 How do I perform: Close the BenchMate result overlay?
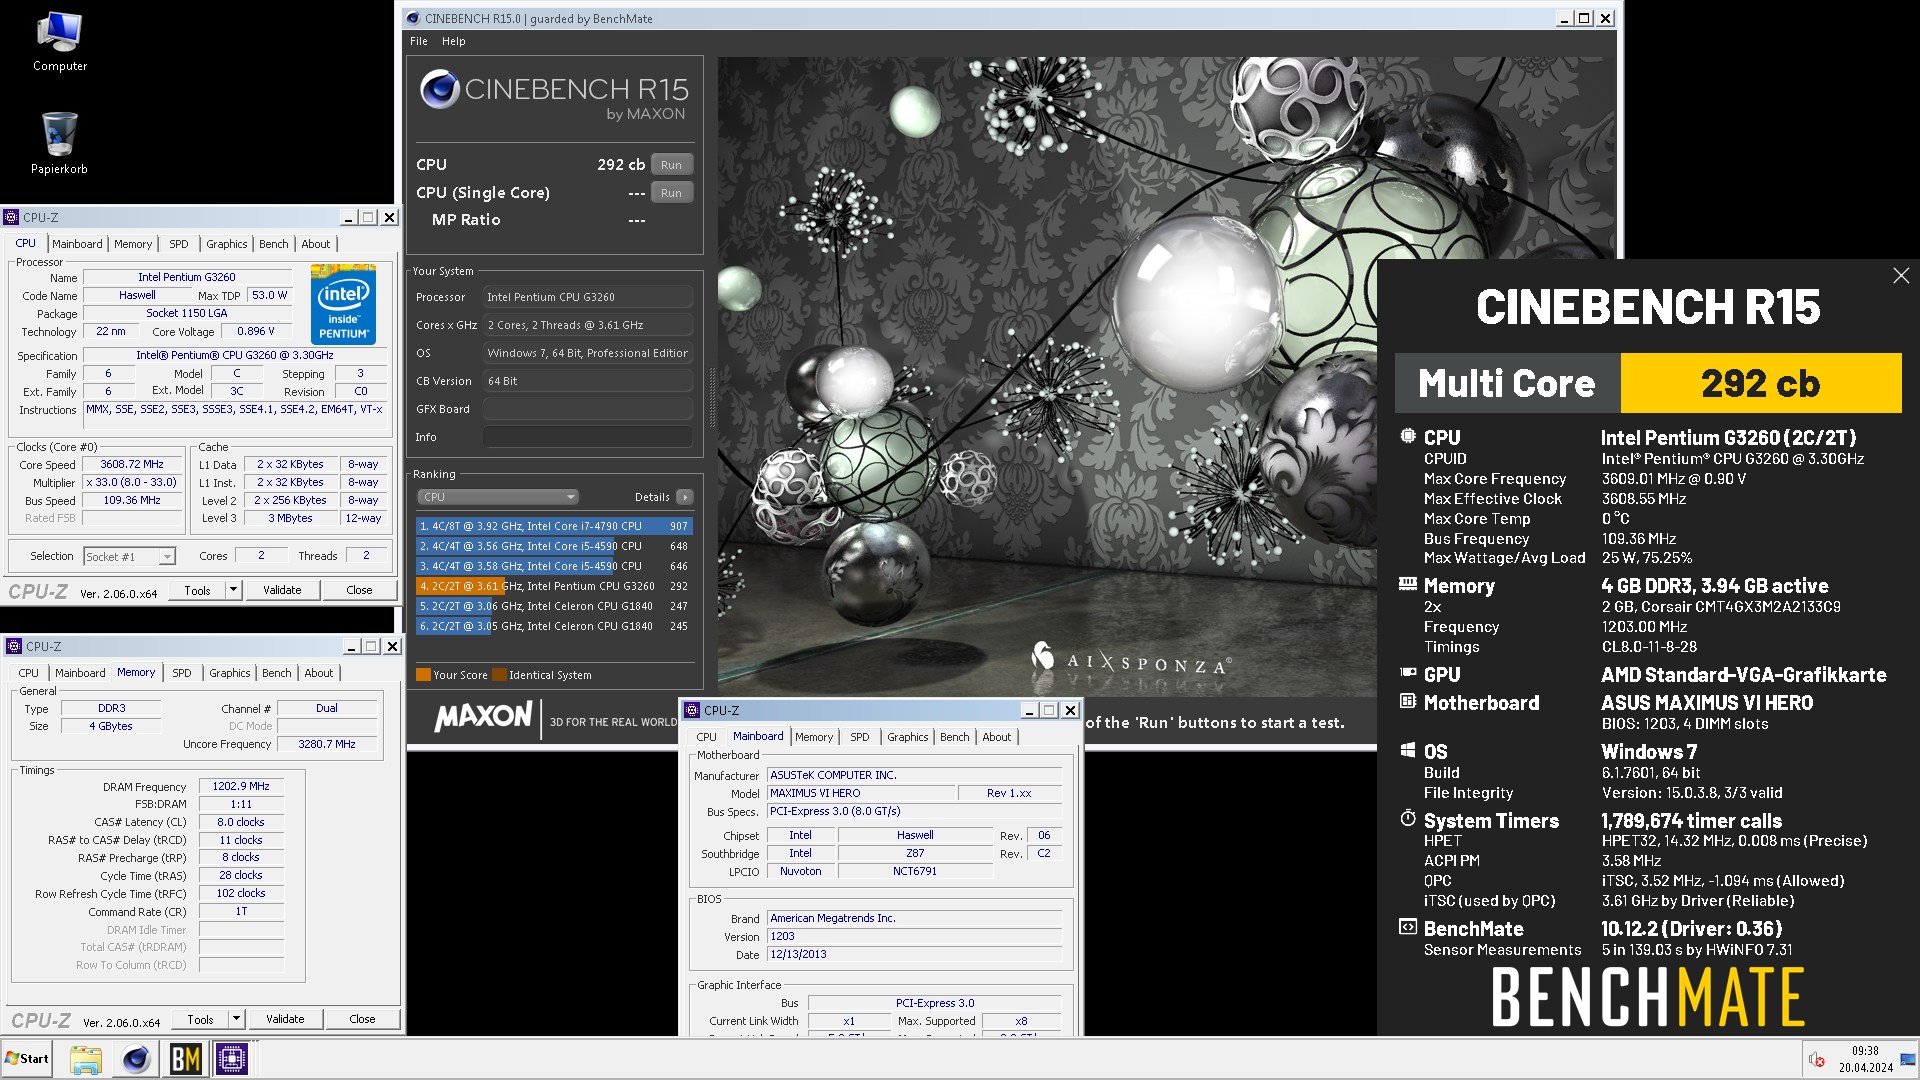(x=1901, y=275)
